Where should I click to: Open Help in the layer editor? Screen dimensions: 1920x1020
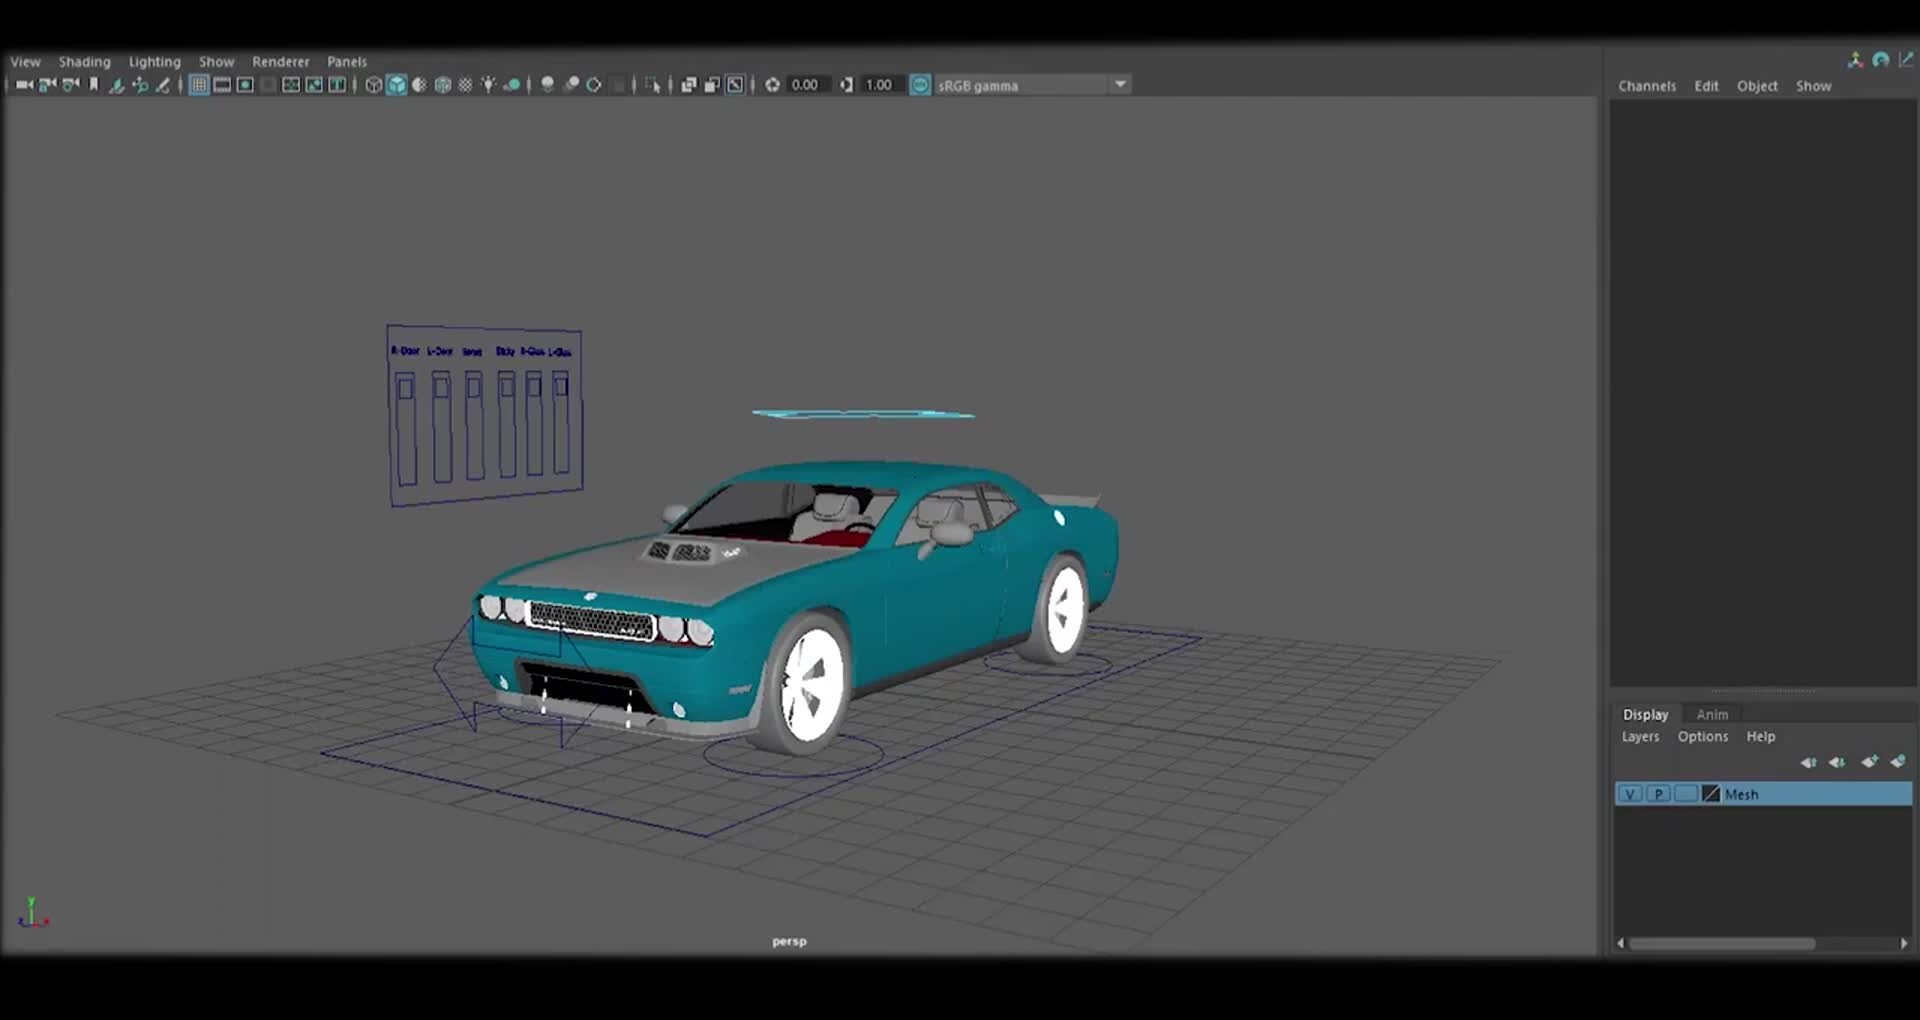click(1760, 737)
